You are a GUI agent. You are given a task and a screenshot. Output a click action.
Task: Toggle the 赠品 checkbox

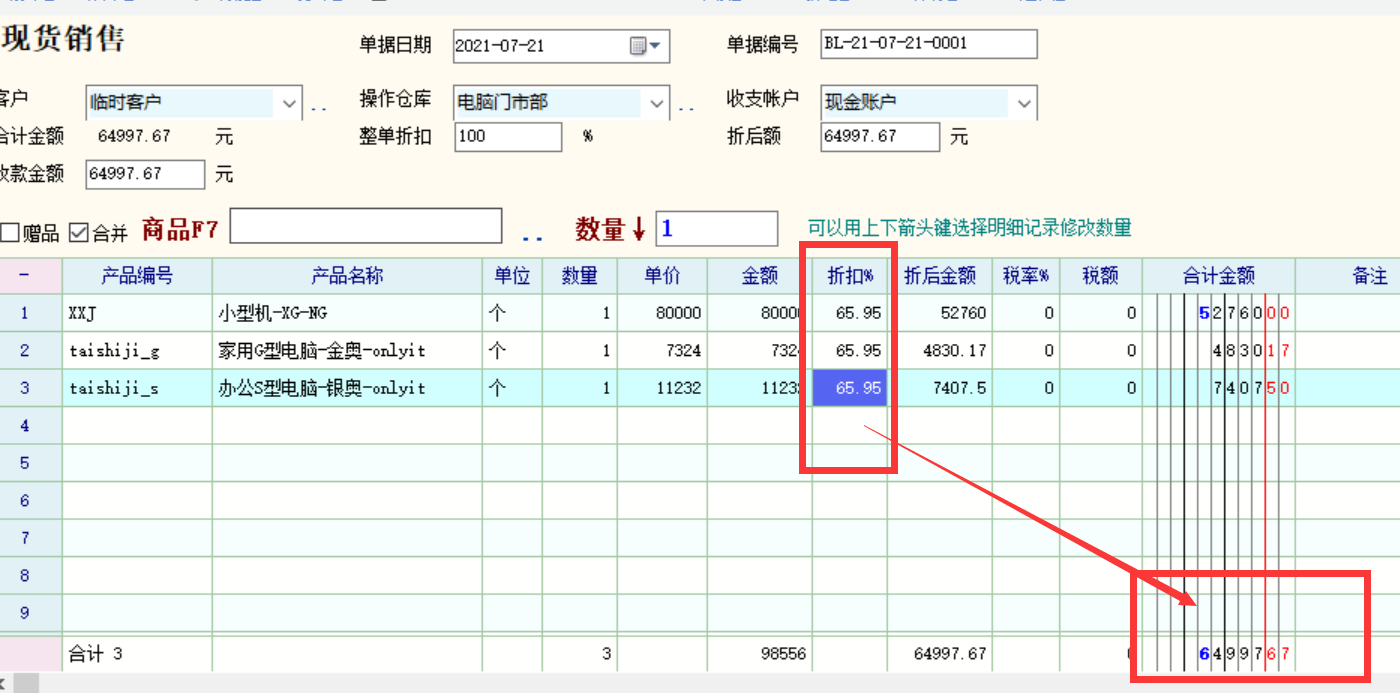pos(11,233)
